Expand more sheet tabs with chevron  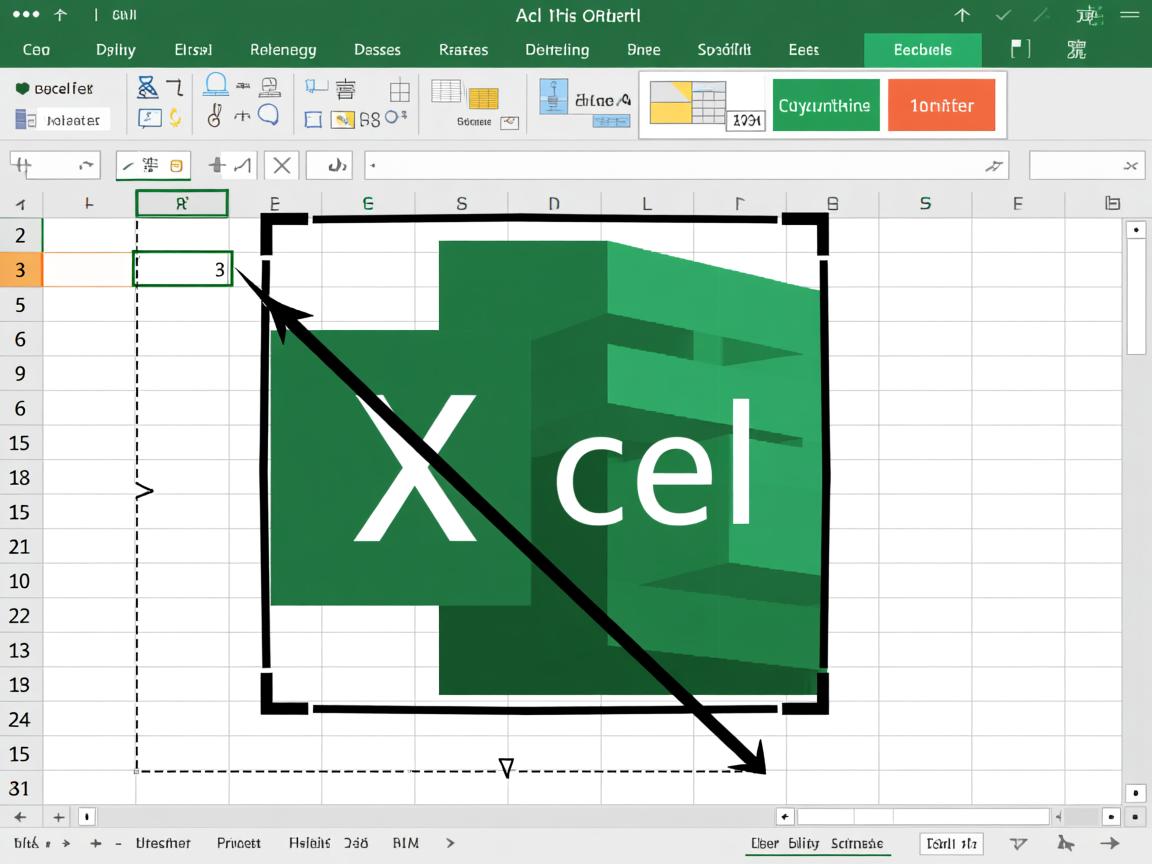(x=450, y=843)
